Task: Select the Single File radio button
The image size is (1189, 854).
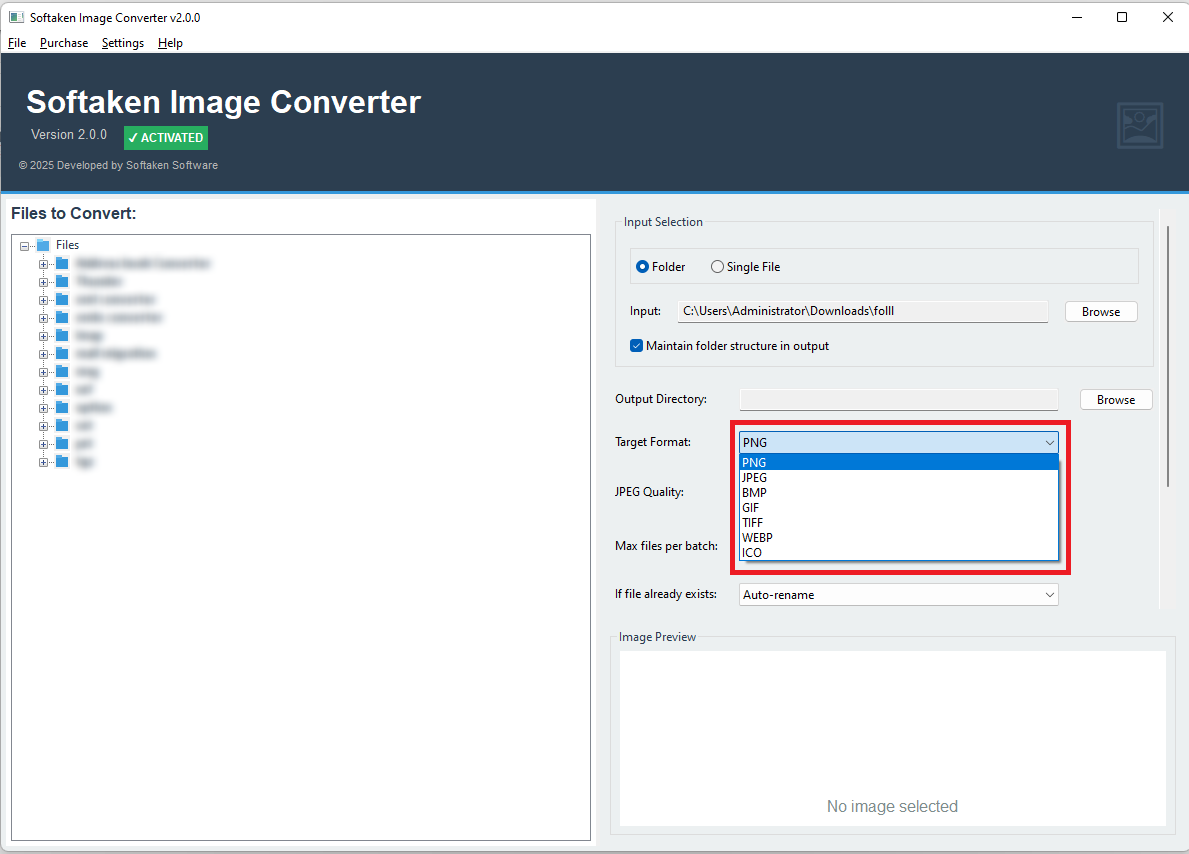Action: [745, 267]
